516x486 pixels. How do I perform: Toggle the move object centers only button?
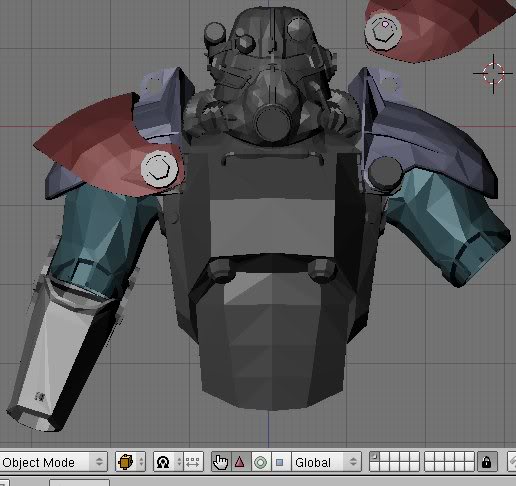tap(193, 462)
